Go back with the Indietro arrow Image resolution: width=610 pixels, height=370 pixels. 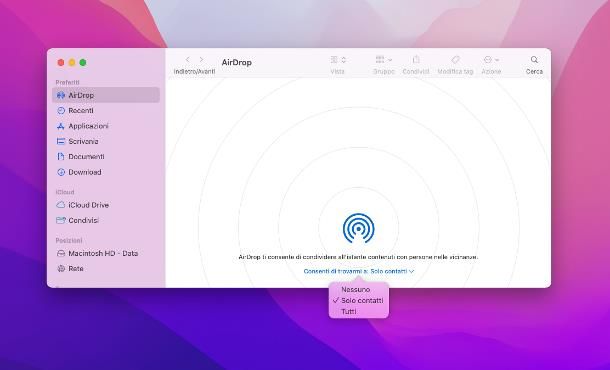click(188, 60)
